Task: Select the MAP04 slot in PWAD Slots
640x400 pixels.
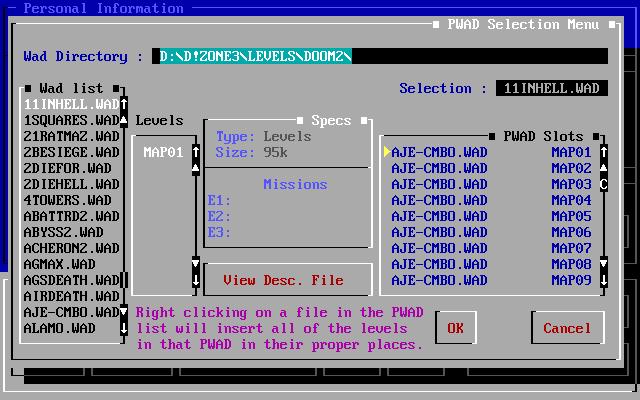Action: (491, 200)
